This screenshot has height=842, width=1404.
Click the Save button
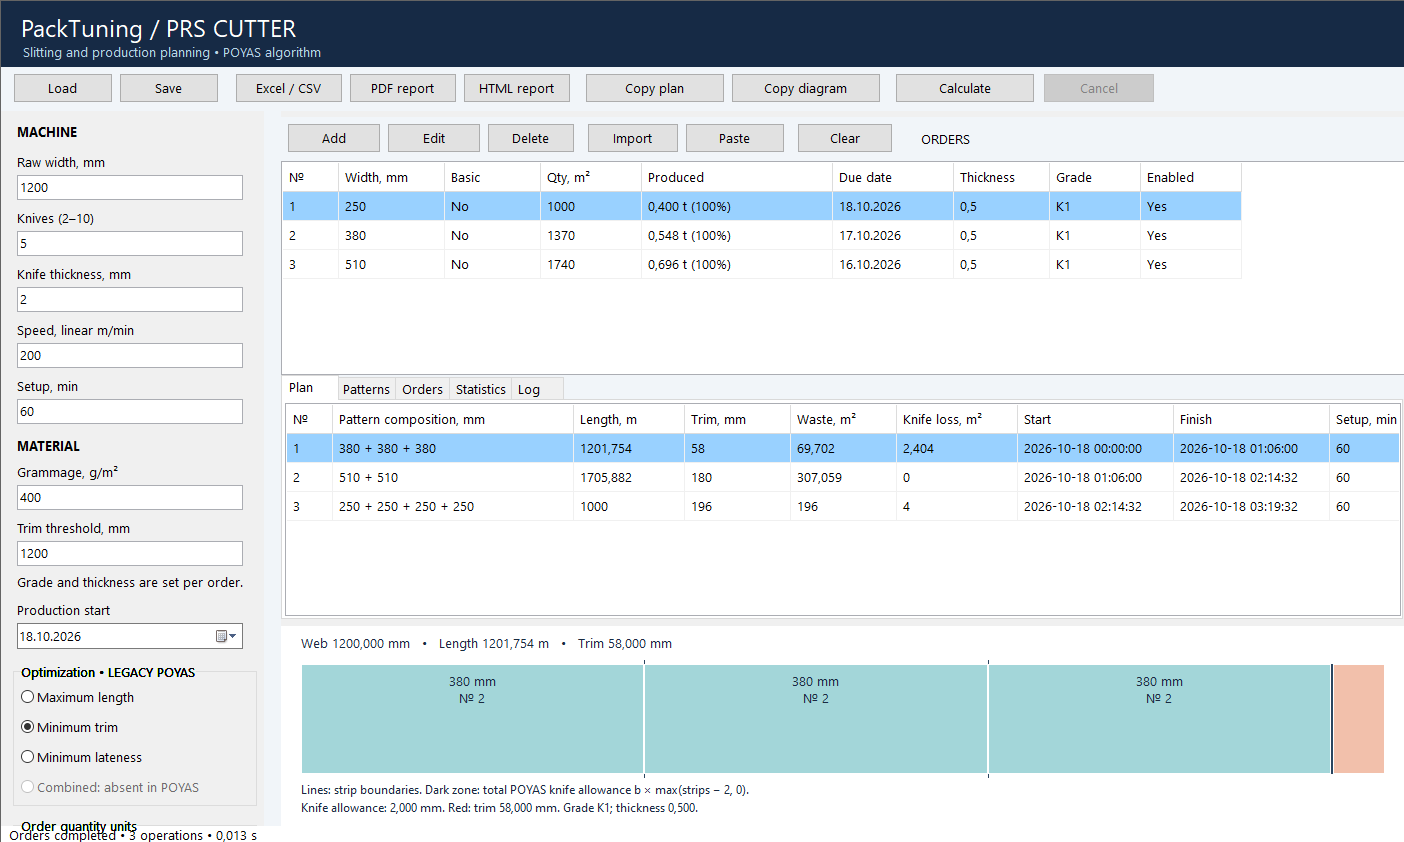[x=169, y=88]
